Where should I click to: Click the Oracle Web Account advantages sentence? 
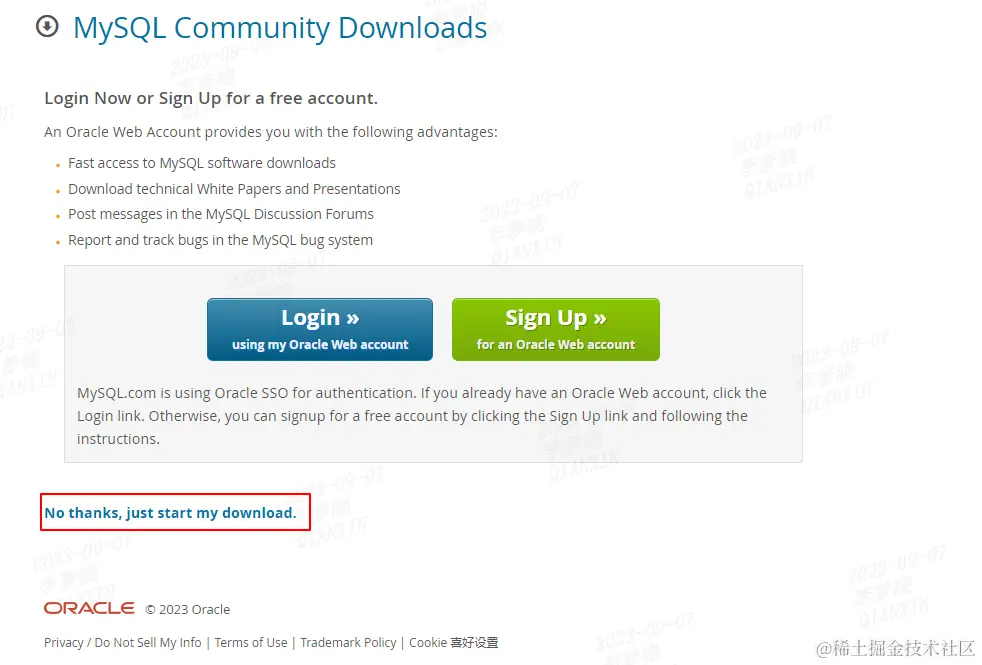271,132
